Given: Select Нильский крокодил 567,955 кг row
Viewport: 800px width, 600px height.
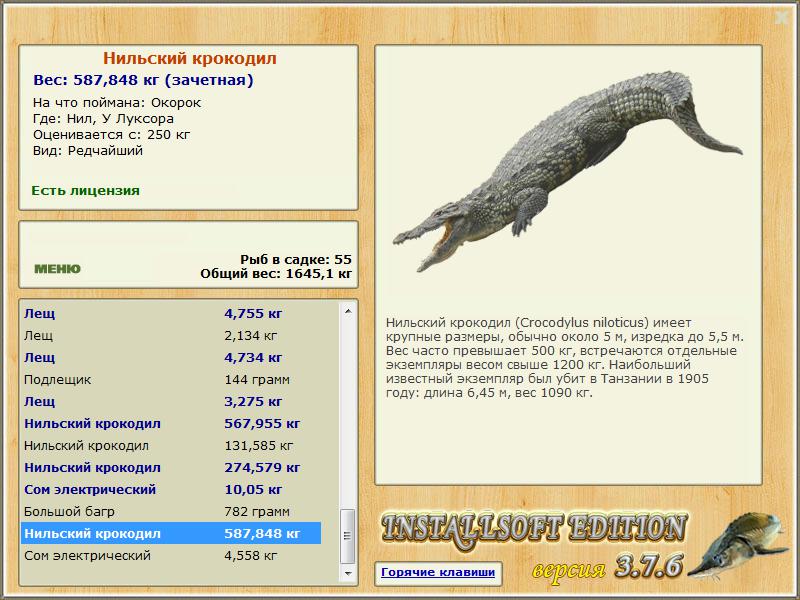Looking at the screenshot, I should [x=171, y=423].
